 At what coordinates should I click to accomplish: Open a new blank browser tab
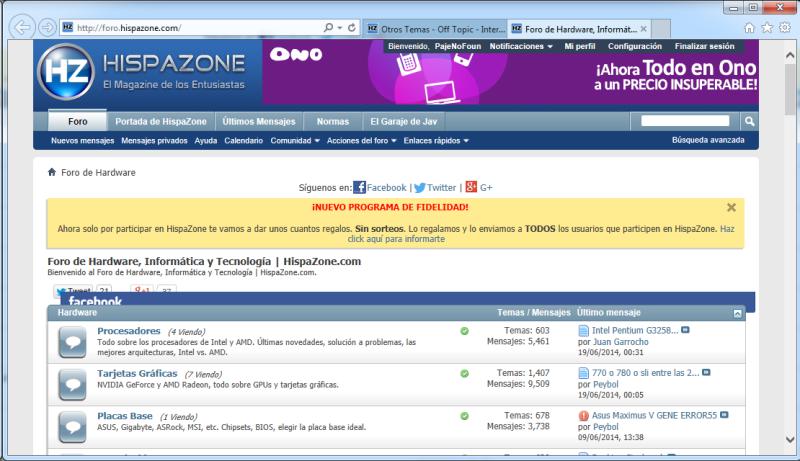point(661,29)
